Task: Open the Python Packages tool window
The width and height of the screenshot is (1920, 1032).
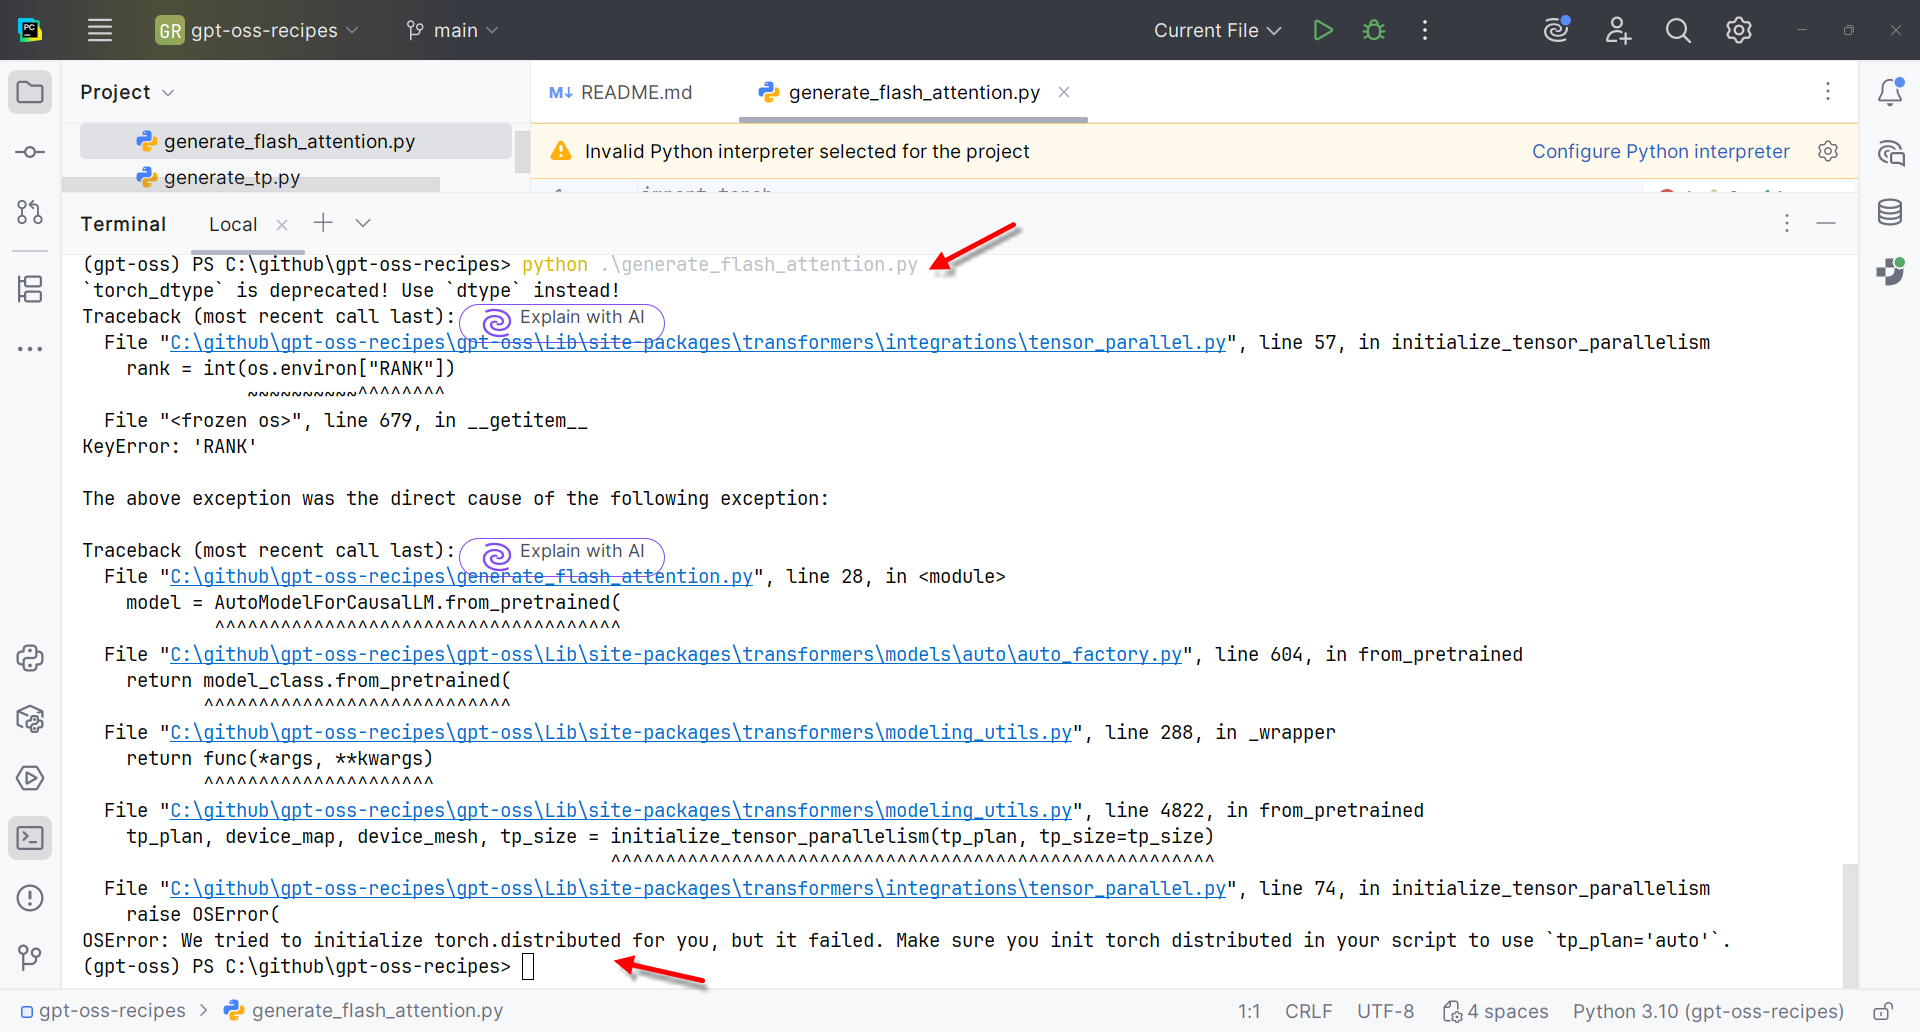Action: [30, 718]
